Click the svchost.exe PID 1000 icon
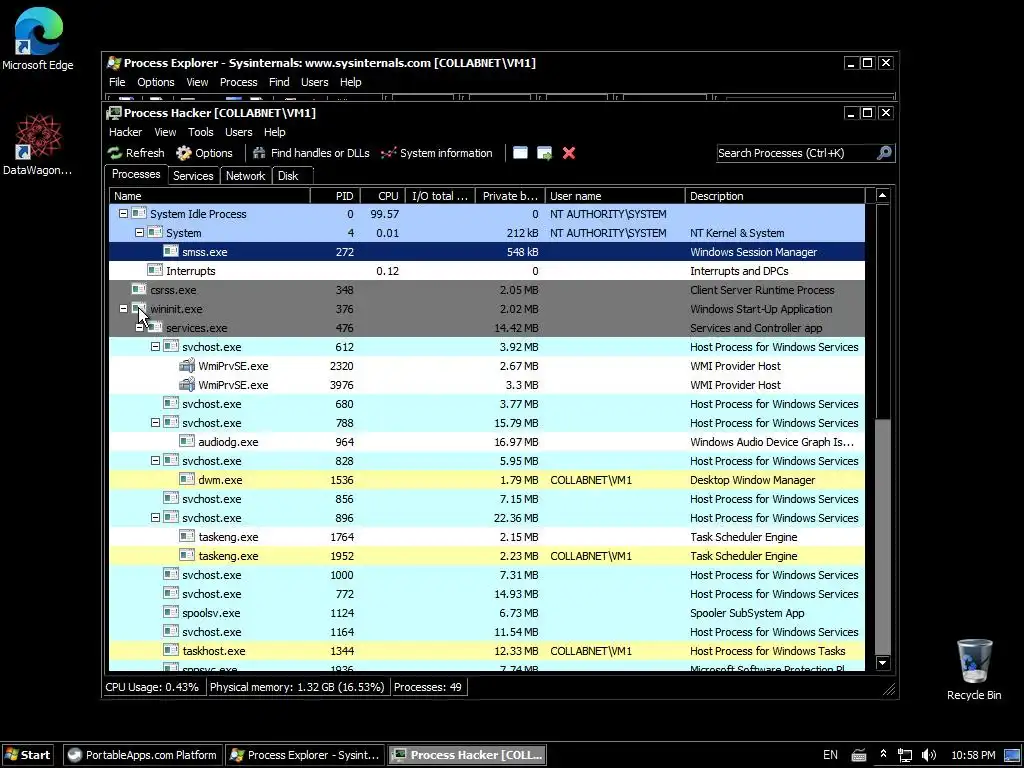 click(x=171, y=575)
